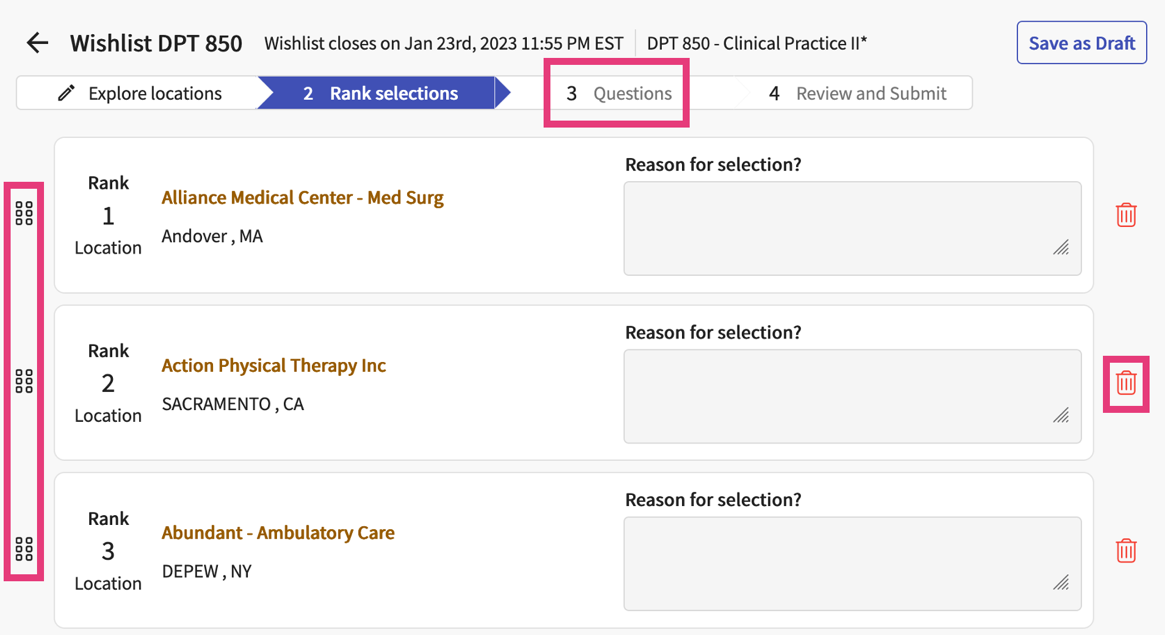1165x635 pixels.
Task: Grab the drag handle for Rank 1
Action: 24,214
